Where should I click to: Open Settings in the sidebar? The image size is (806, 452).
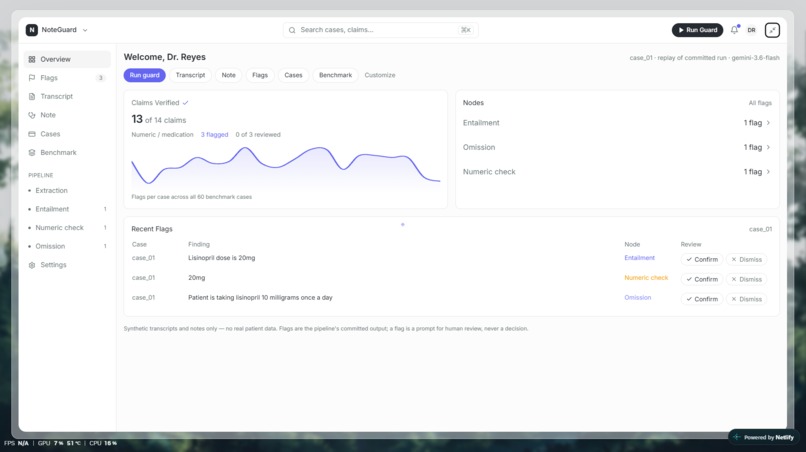pos(67,265)
